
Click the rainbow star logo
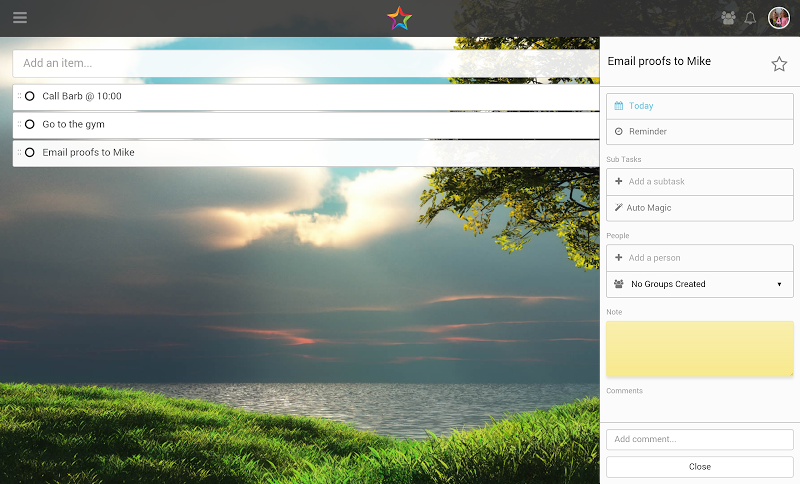pyautogui.click(x=399, y=18)
